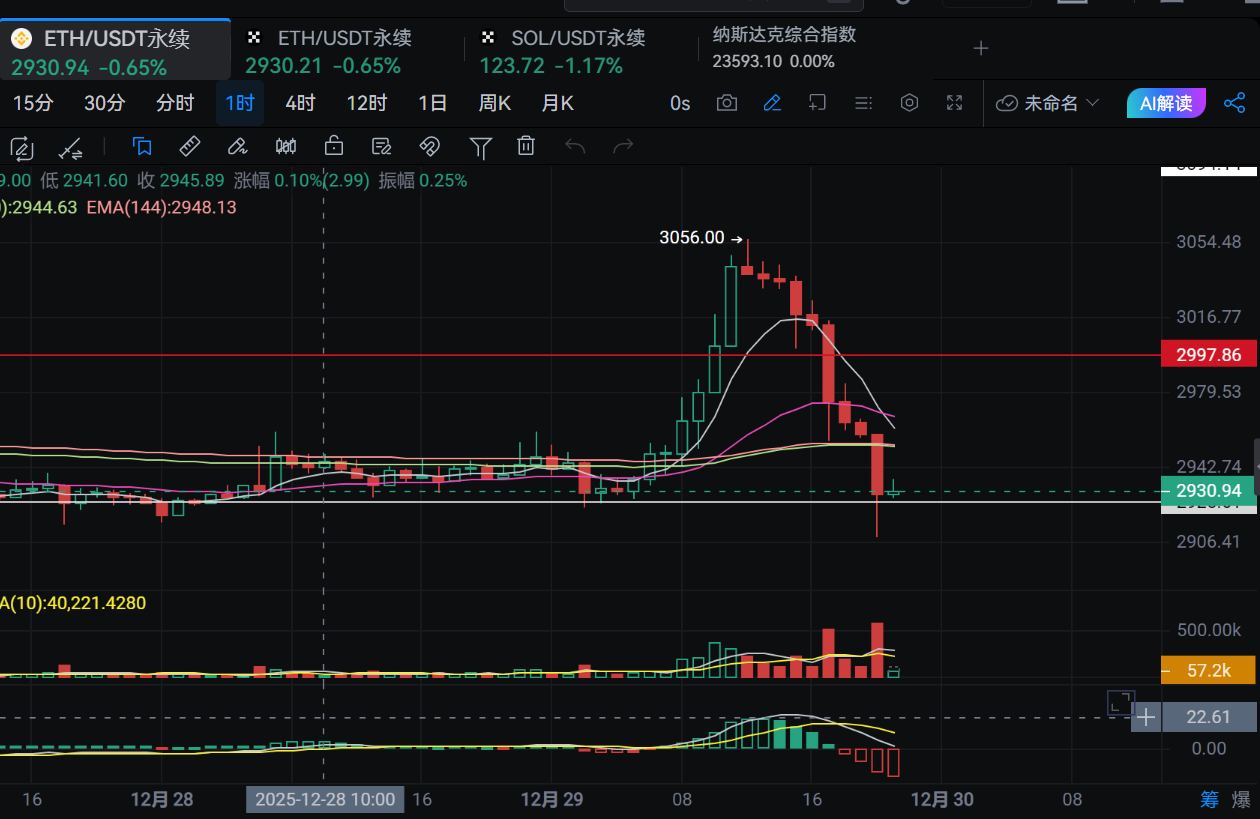Click the share icon next to AI解读

click(x=1235, y=103)
